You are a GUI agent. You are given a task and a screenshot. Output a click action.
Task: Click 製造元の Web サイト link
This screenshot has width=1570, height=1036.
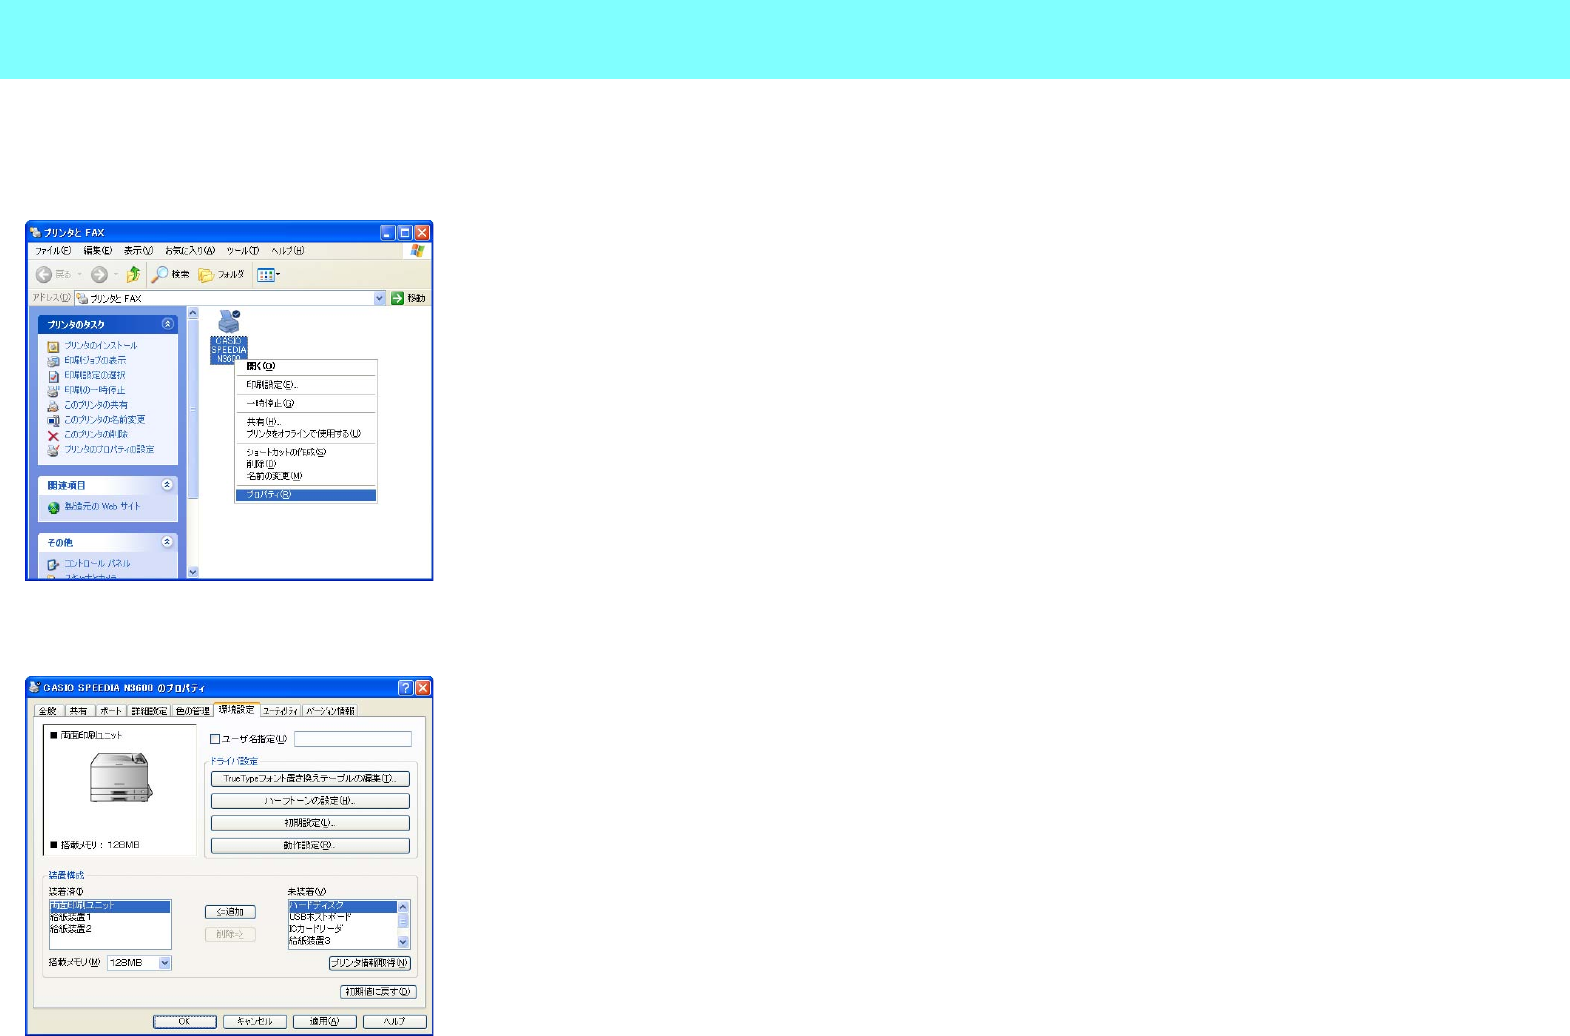pos(102,507)
